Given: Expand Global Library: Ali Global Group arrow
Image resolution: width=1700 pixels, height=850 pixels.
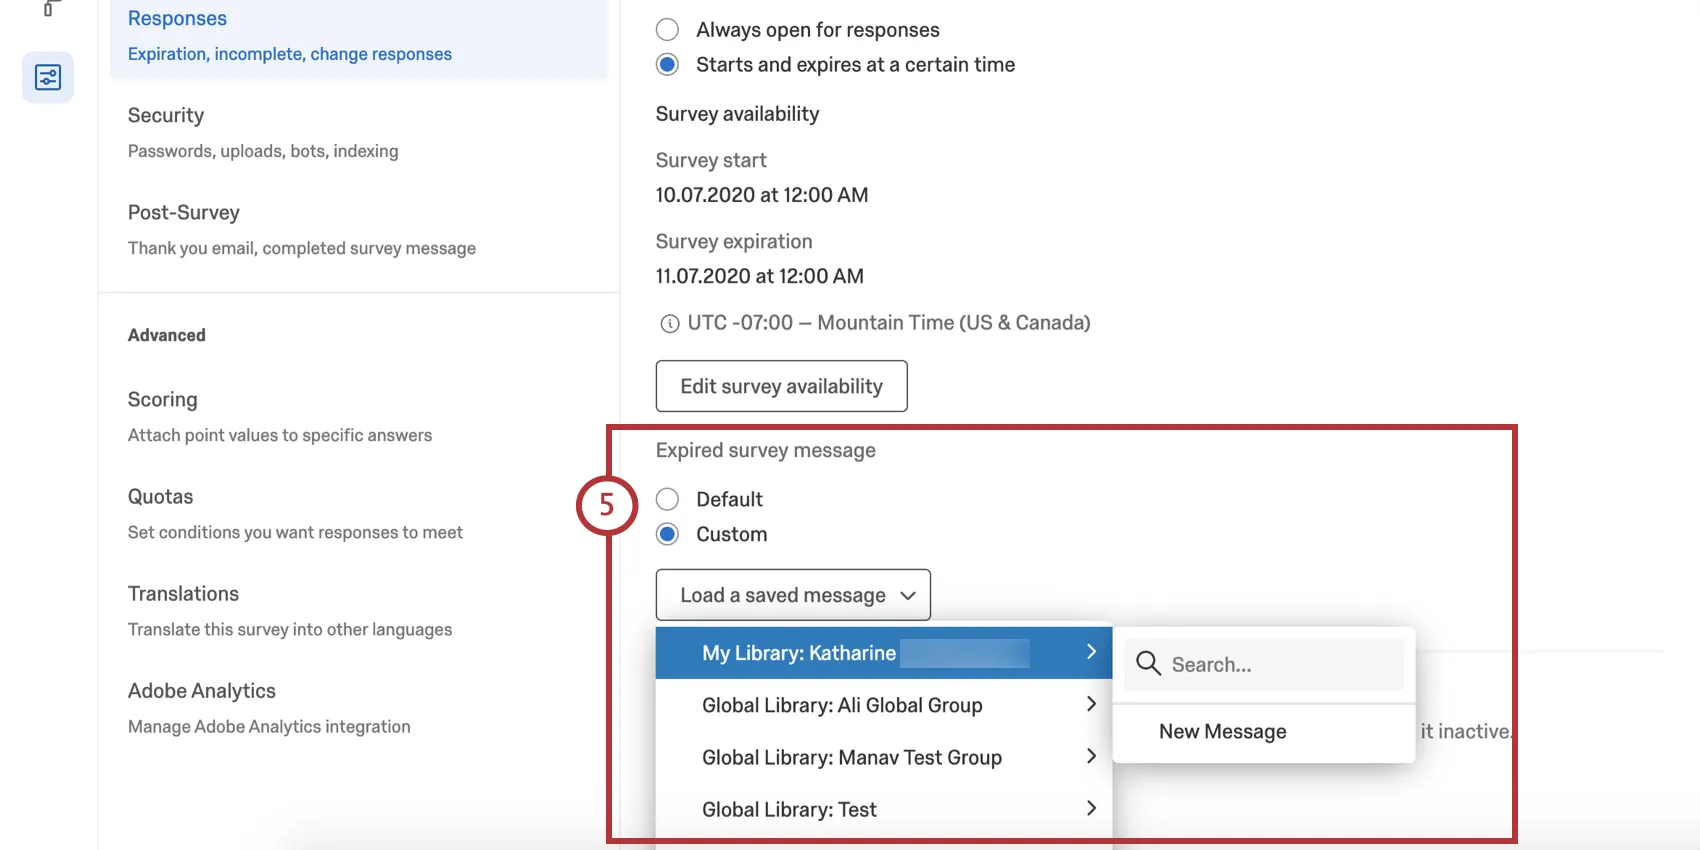Looking at the screenshot, I should (1091, 705).
